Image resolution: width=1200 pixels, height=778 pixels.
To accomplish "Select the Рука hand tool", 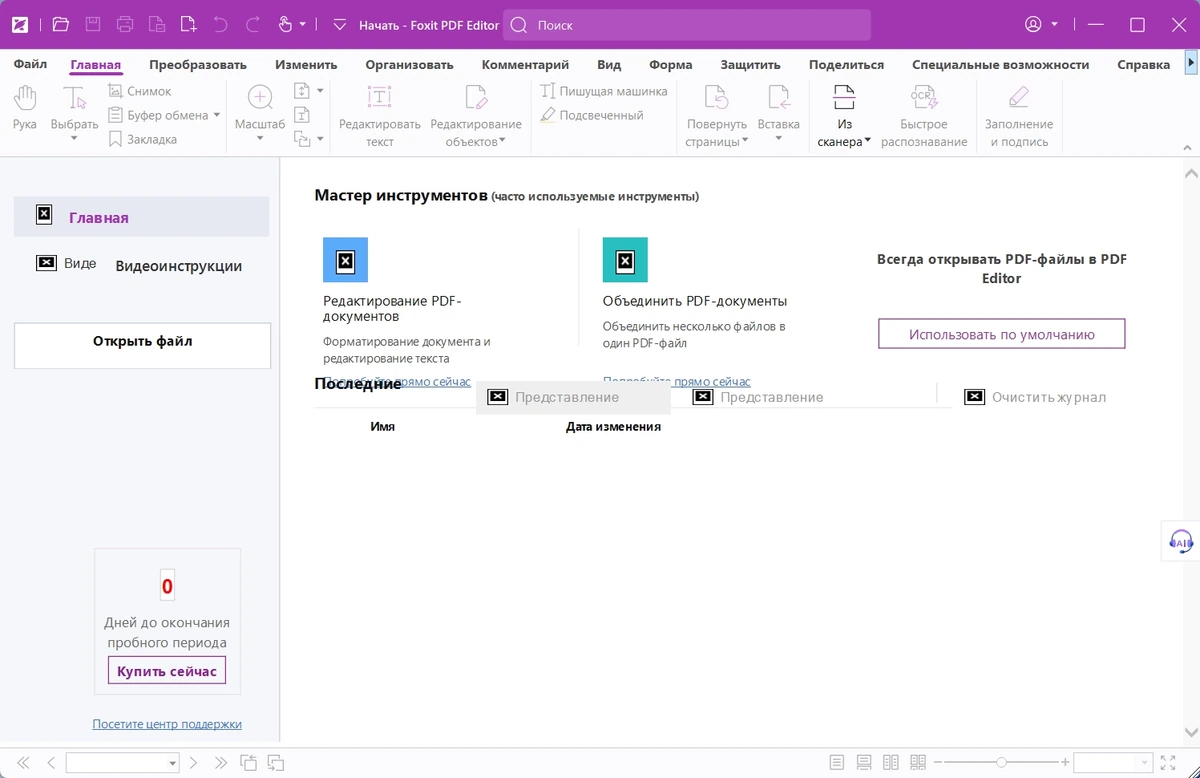I will point(25,108).
